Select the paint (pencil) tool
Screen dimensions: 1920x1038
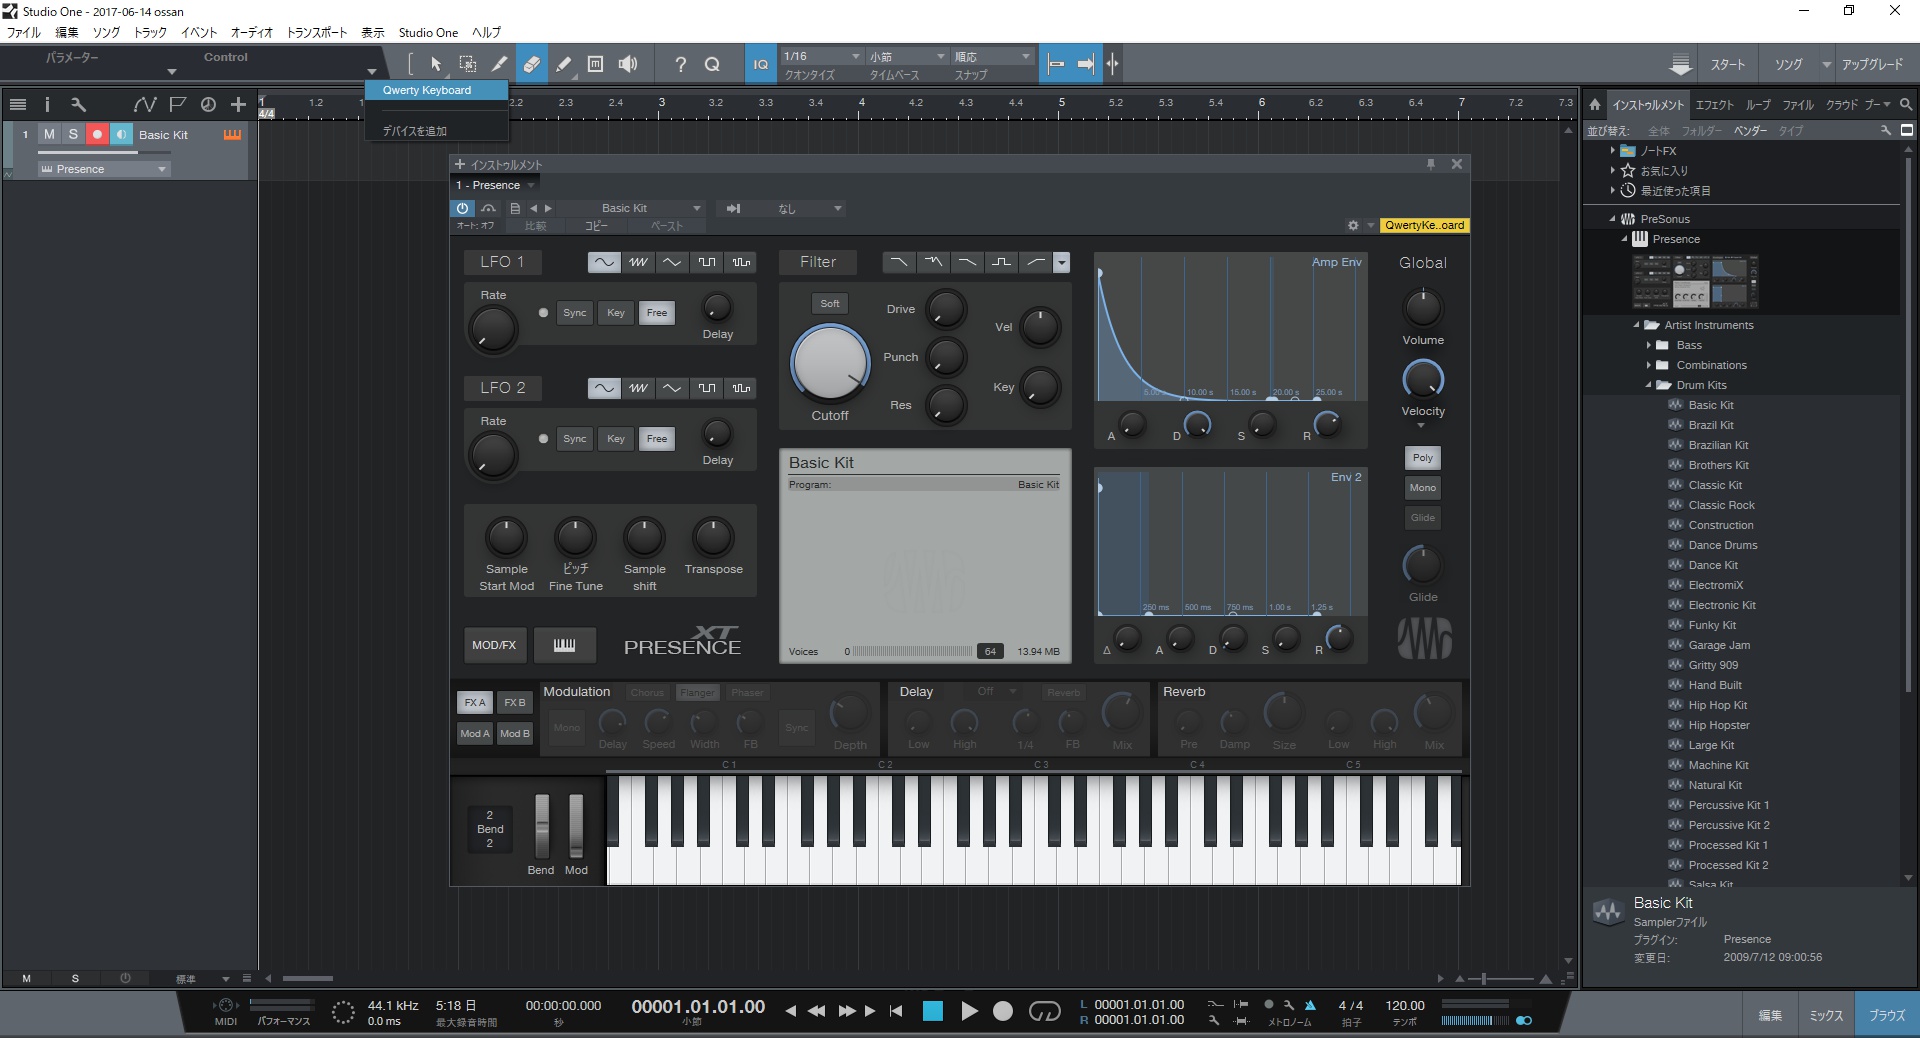point(563,64)
